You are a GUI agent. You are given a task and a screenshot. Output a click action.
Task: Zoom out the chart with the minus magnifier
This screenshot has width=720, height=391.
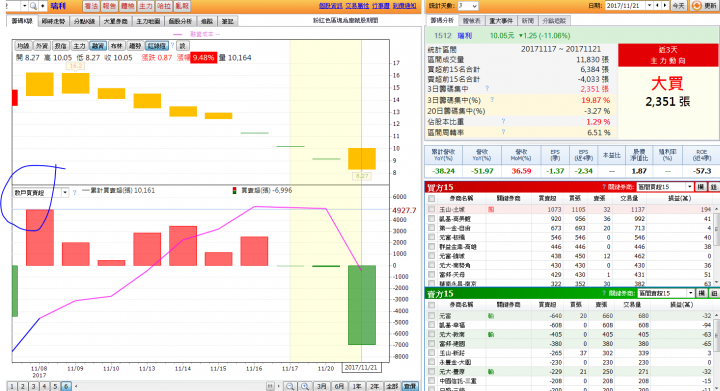(x=290, y=386)
